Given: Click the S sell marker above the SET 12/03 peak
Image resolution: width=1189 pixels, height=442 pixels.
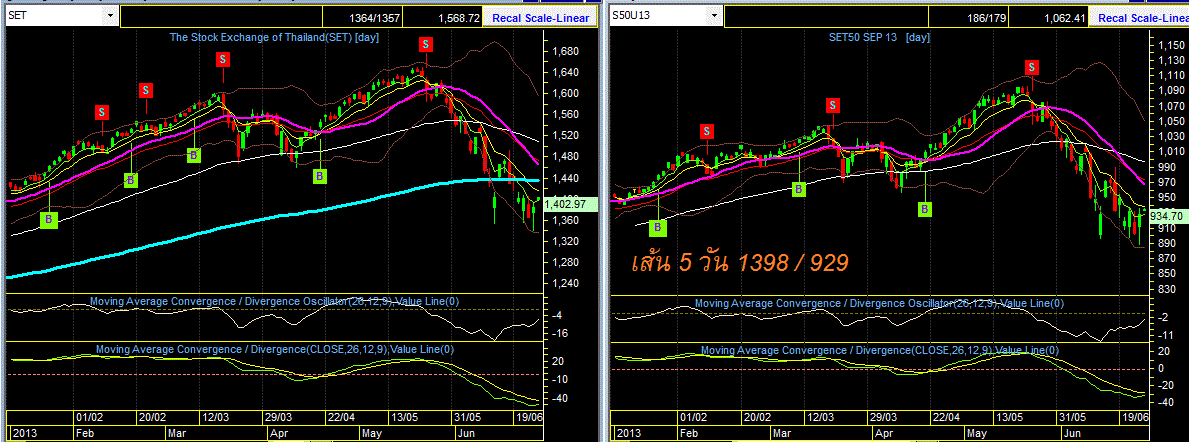Looking at the screenshot, I should click(223, 58).
